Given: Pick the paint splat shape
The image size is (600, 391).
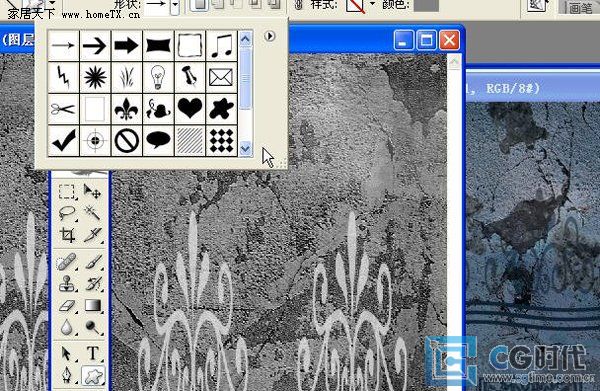Looking at the screenshot, I should [x=222, y=109].
